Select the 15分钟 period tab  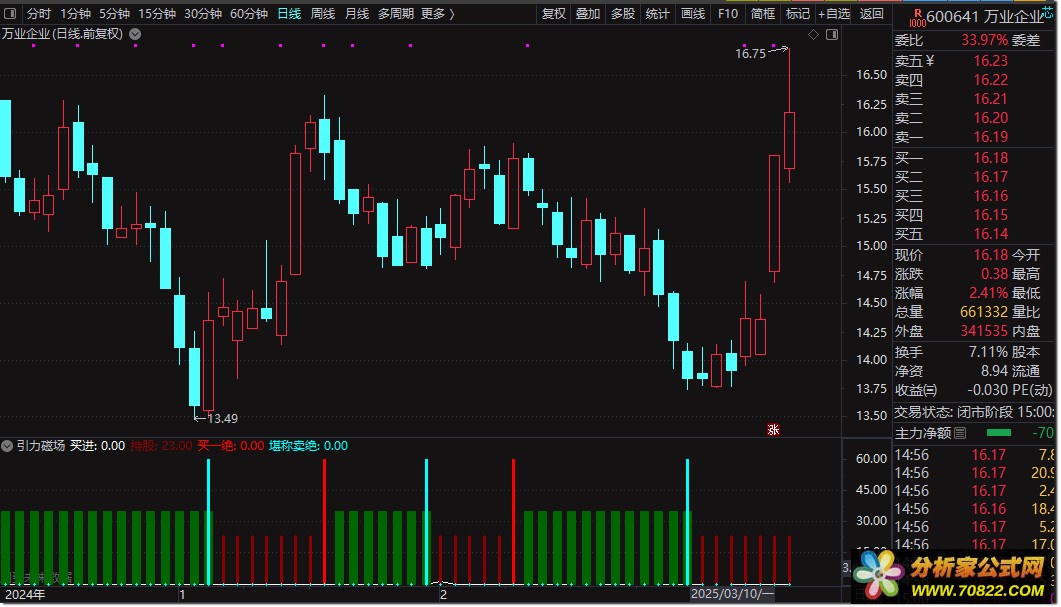[157, 14]
